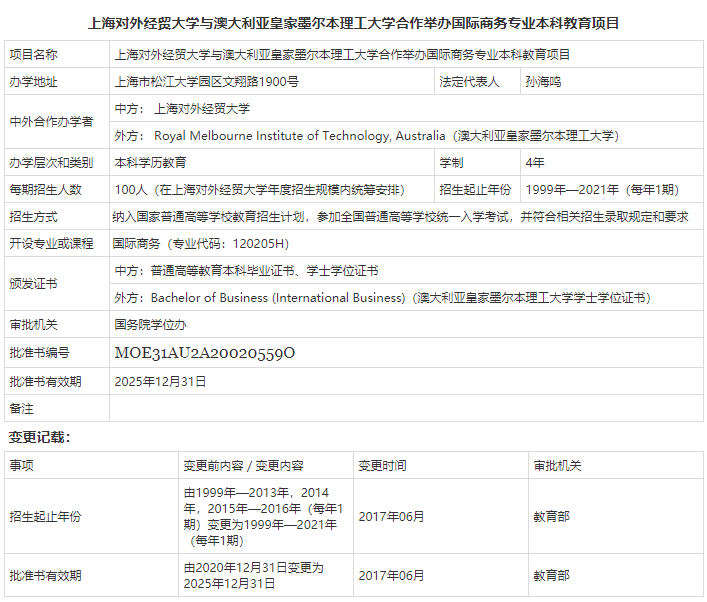Select the 变更记载 section heading
This screenshot has height=602, width=707.
coord(39,437)
